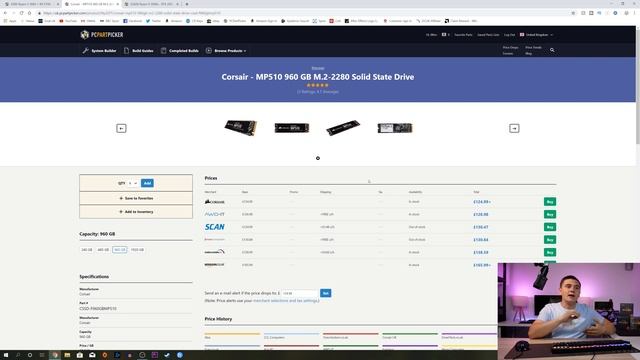Select the third MP510 product thumbnail
This screenshot has height=360, width=640.
coord(343,128)
